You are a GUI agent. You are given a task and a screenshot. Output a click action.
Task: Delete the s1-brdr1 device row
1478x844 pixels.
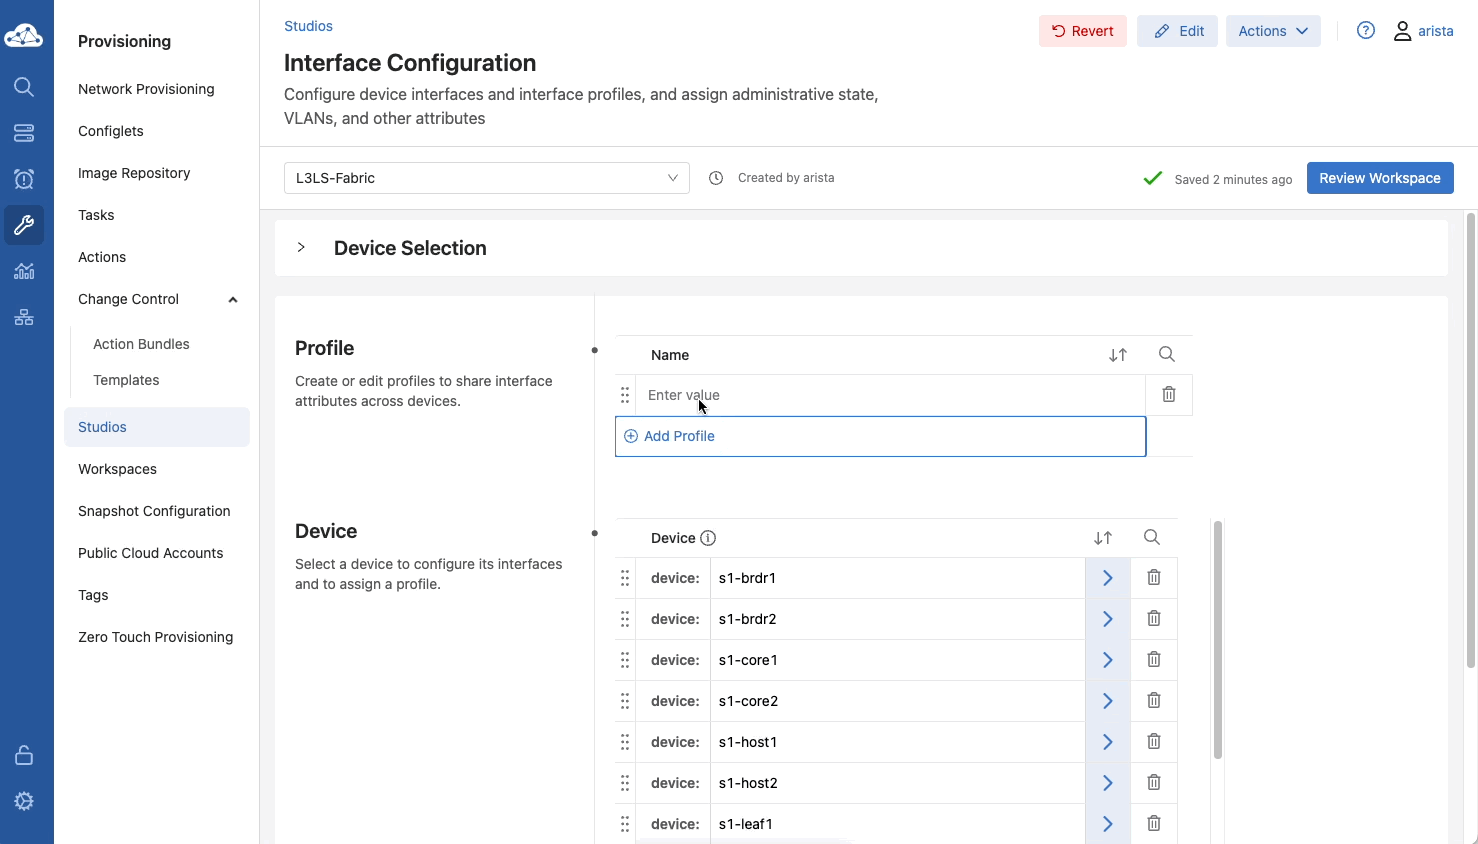pos(1153,578)
